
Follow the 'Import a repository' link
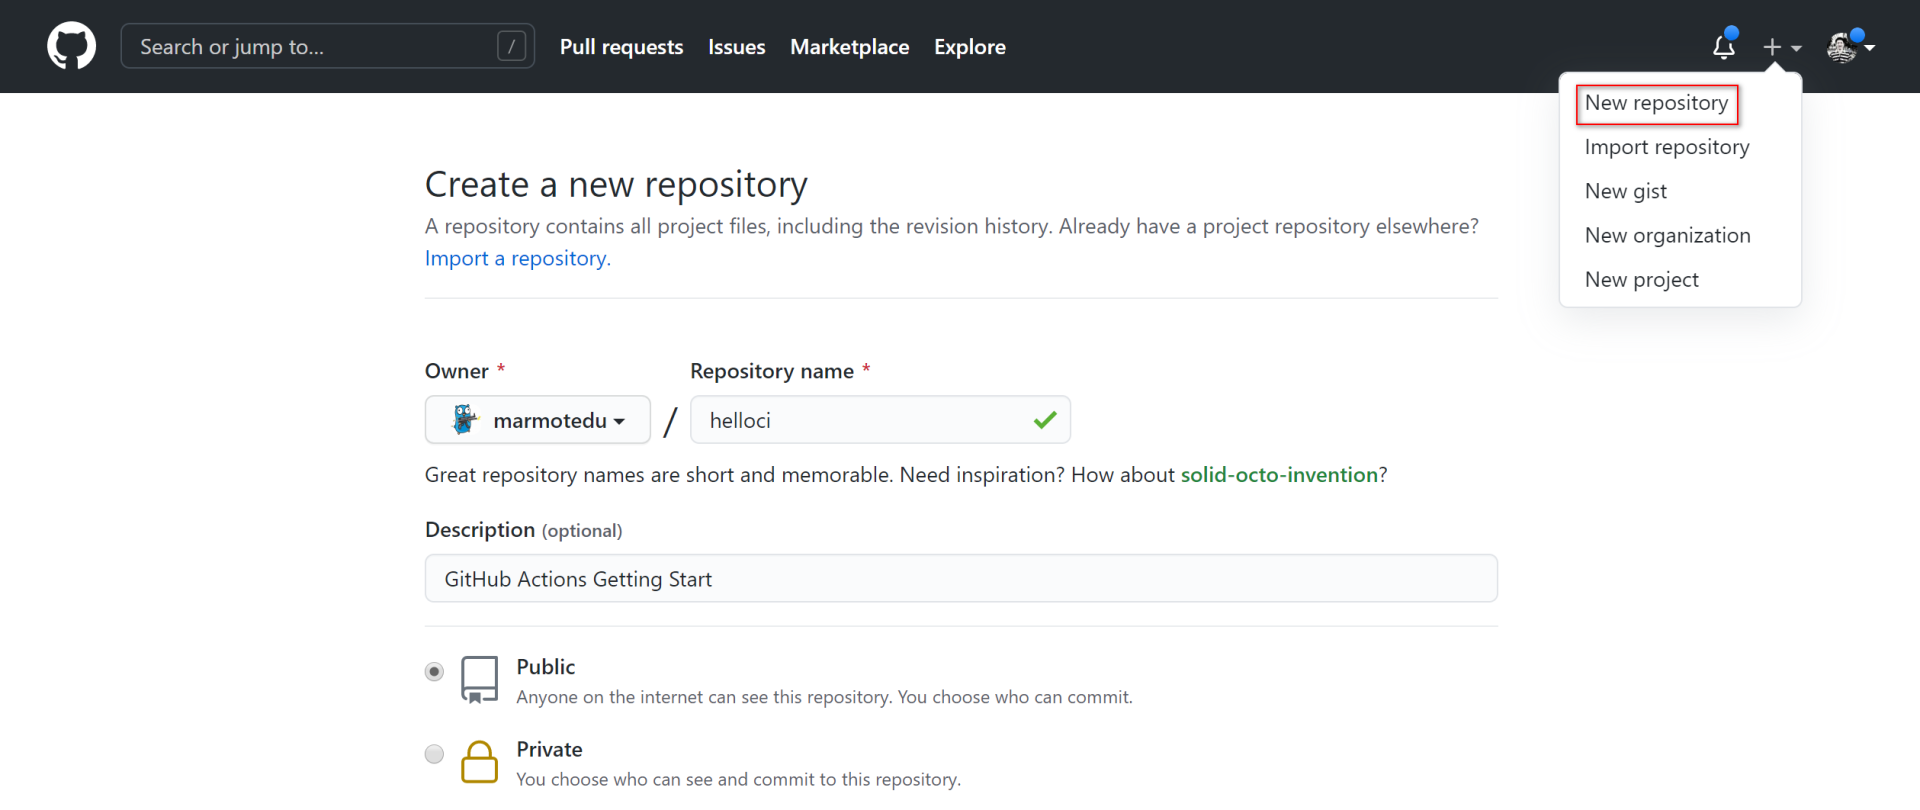517,258
